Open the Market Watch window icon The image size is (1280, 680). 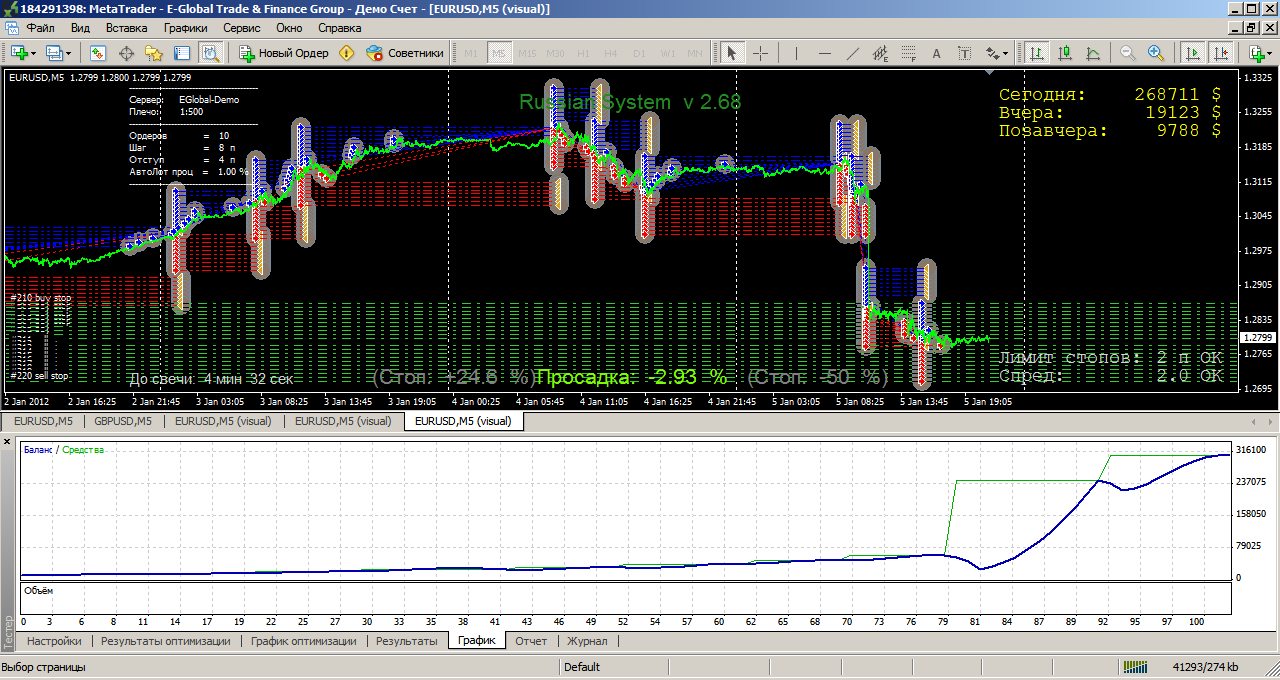(98, 53)
